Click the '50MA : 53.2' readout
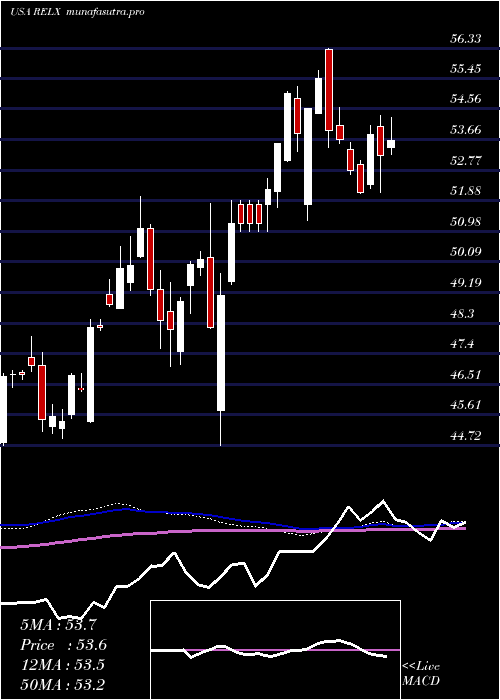Screen dimensions: 500x700 point(62,685)
